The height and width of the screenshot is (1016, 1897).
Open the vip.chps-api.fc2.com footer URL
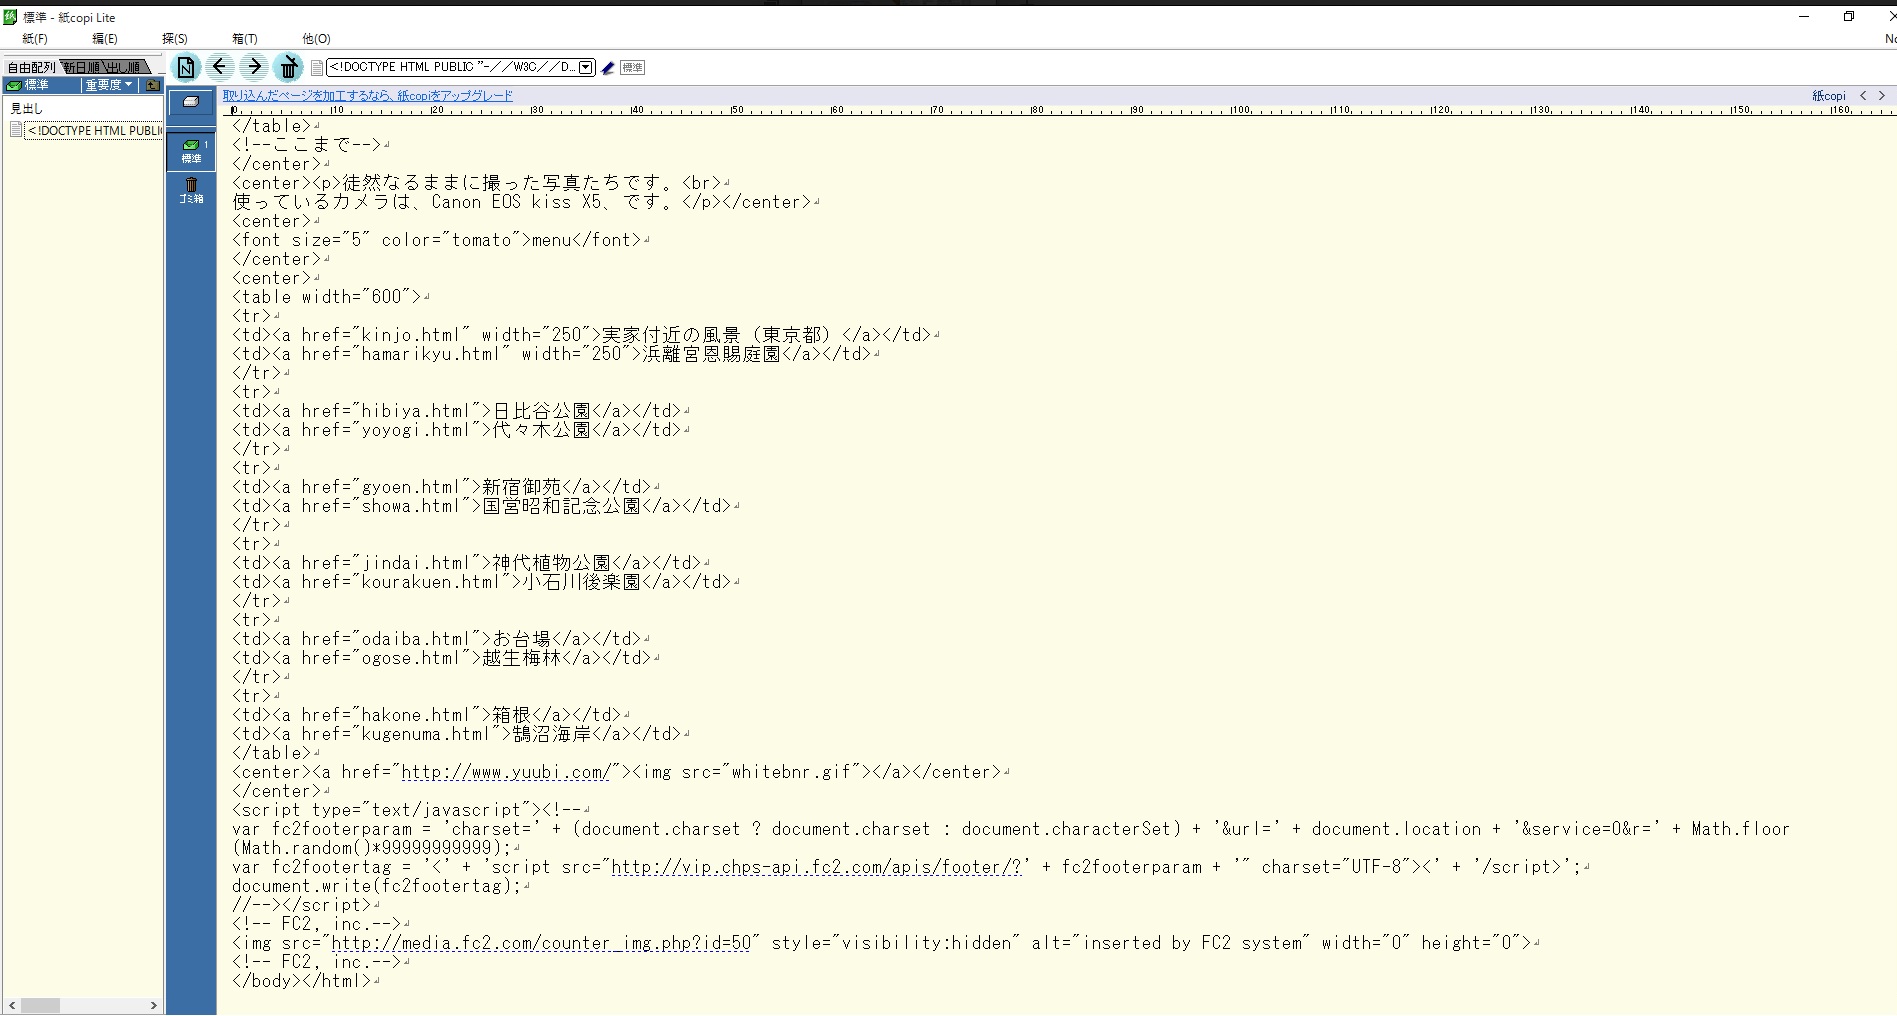tap(816, 867)
